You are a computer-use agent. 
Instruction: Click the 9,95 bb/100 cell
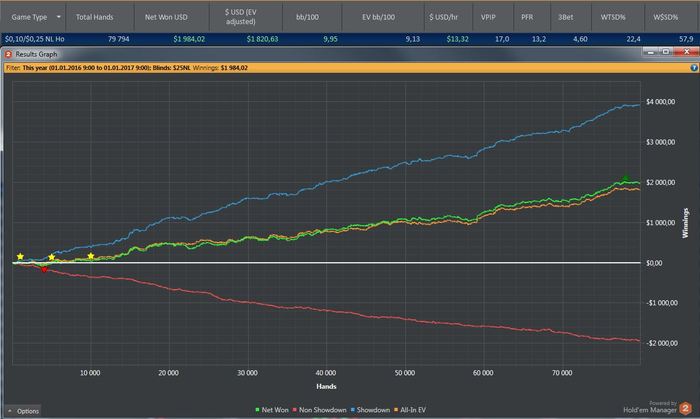click(330, 39)
